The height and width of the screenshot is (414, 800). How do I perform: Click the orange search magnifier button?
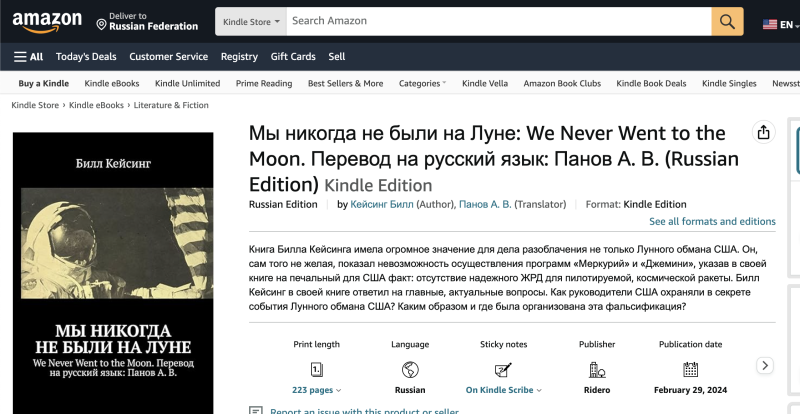[x=727, y=21]
